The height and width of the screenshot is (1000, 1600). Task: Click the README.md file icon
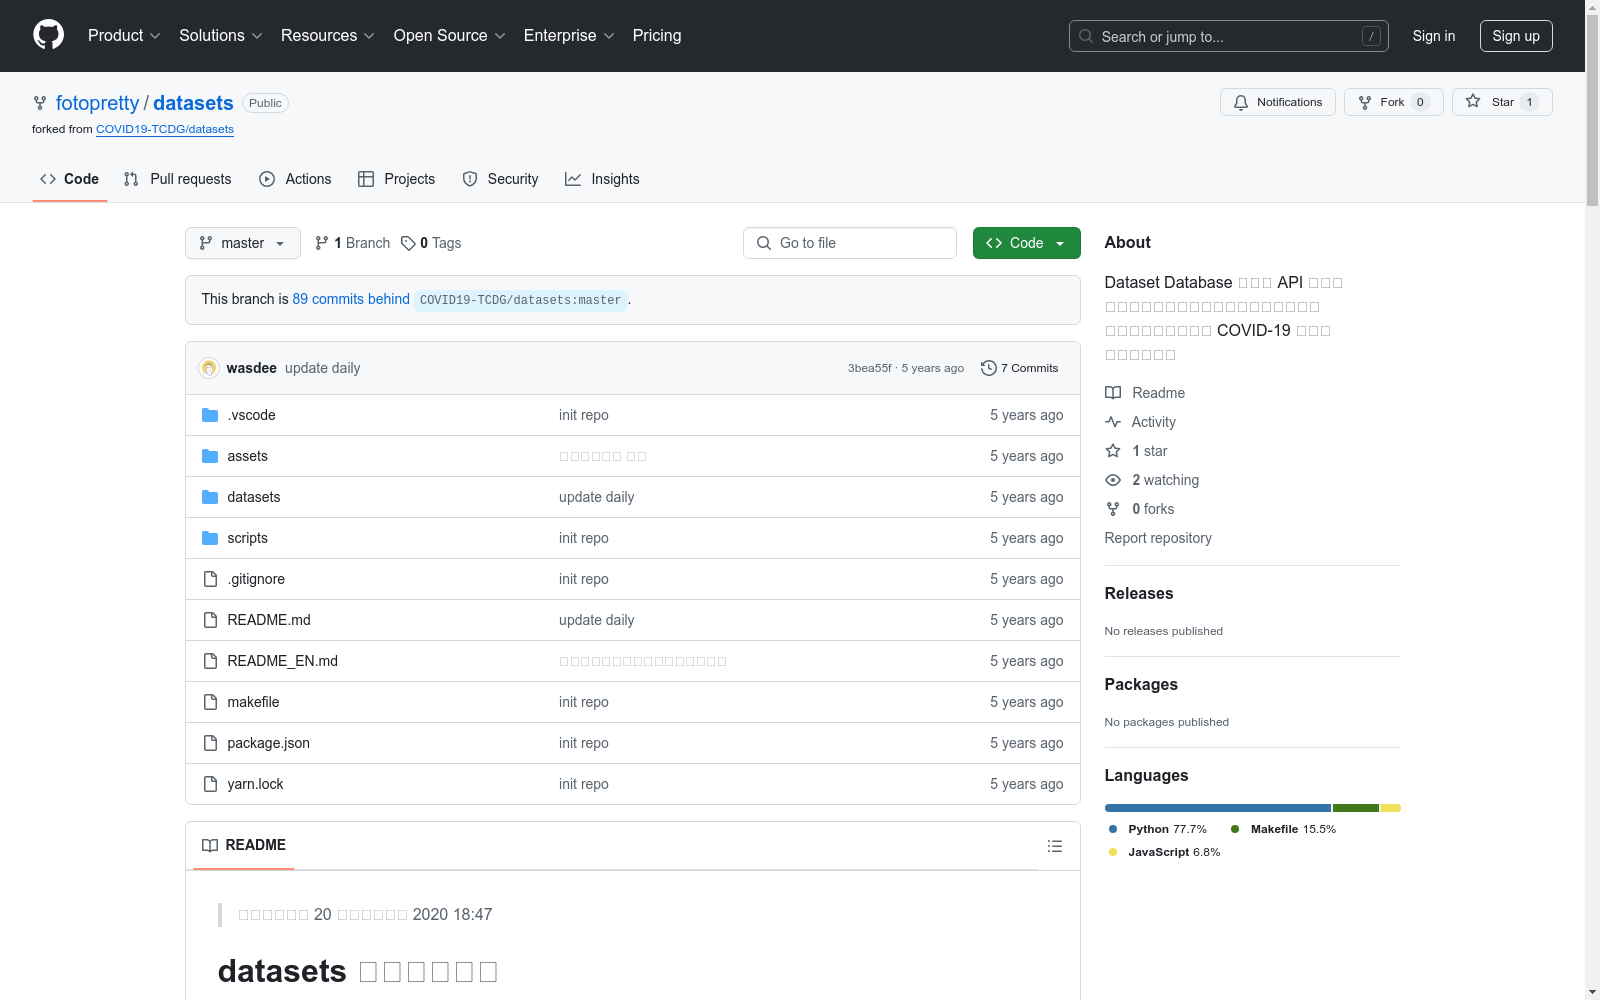(x=210, y=620)
